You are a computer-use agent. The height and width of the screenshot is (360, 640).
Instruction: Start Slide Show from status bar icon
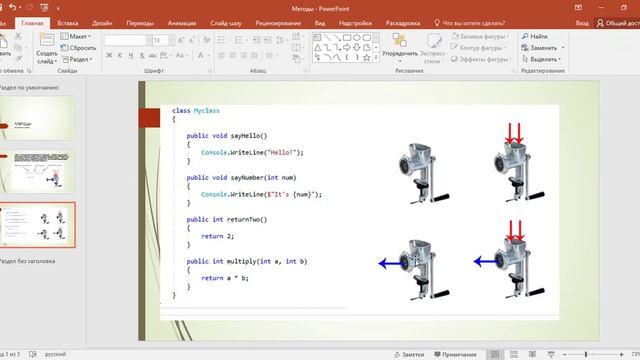point(551,354)
